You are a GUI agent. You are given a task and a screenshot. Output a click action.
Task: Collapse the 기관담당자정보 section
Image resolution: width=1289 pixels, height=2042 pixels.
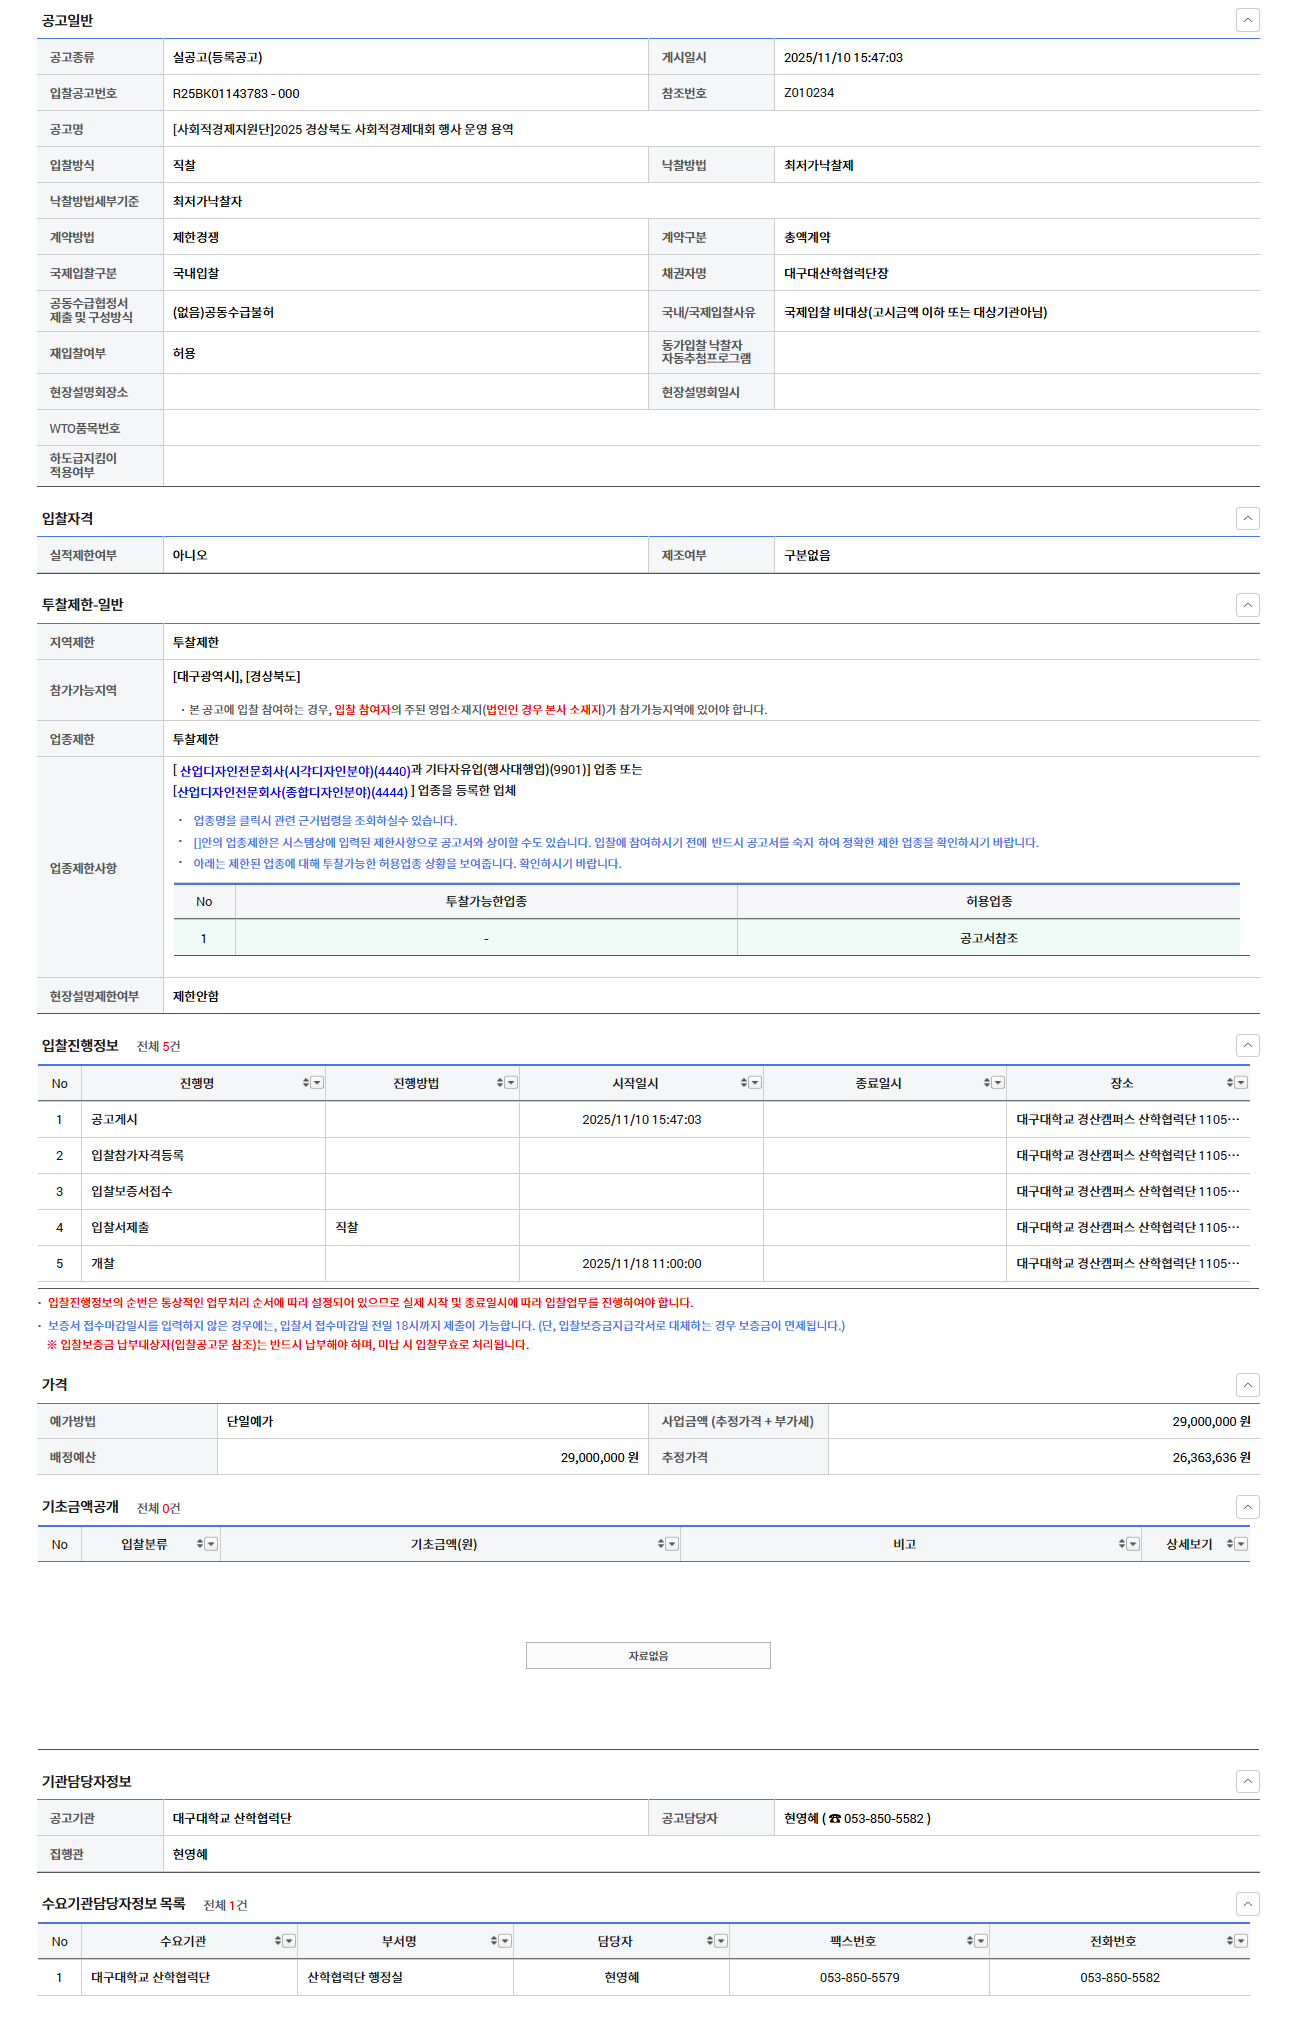[x=1247, y=1781]
